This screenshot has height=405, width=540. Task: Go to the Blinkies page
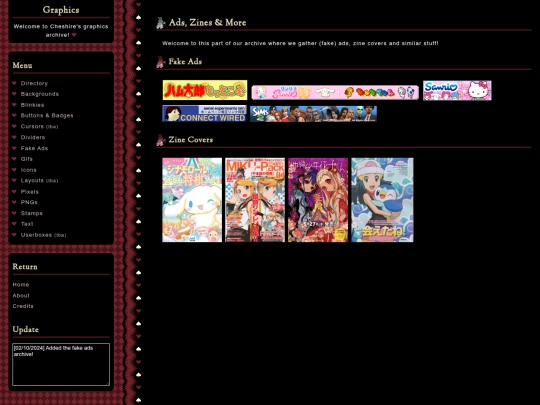click(x=32, y=105)
